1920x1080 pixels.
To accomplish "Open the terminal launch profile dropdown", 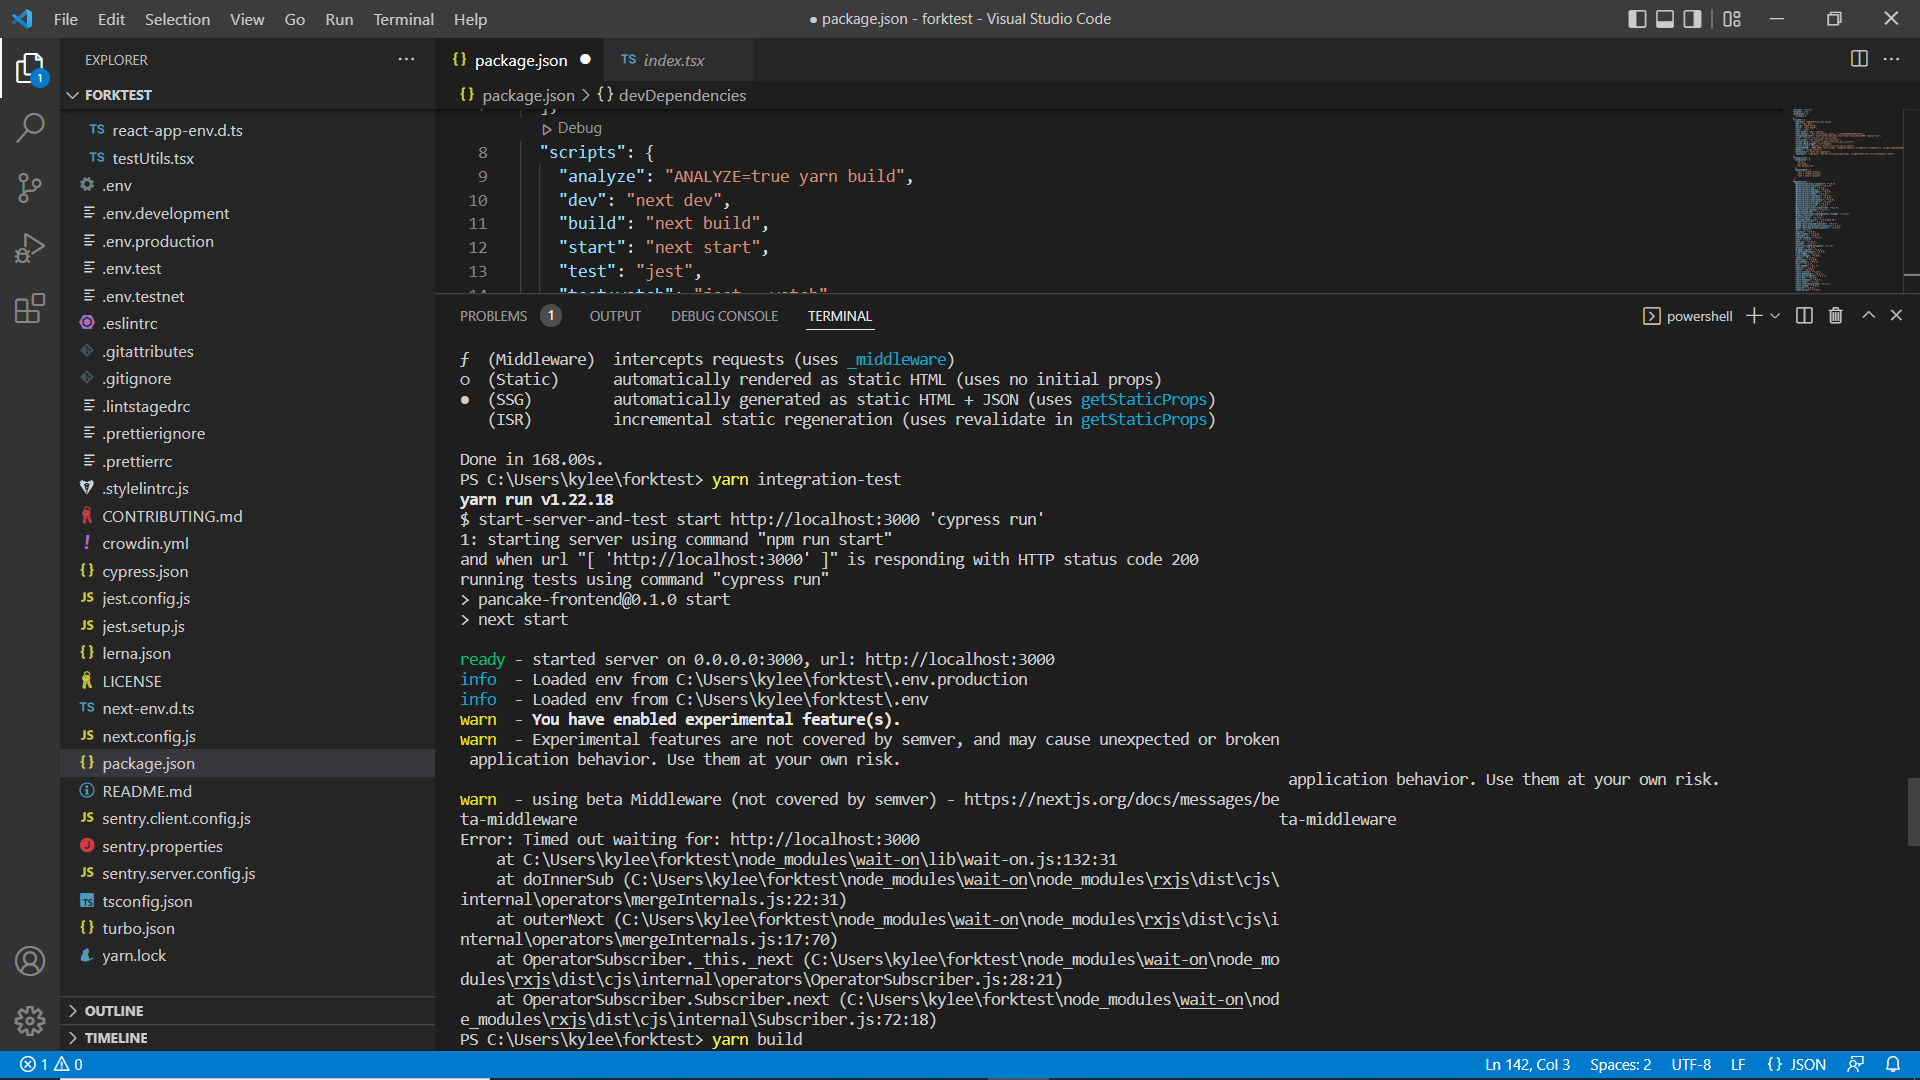I will pyautogui.click(x=1774, y=315).
